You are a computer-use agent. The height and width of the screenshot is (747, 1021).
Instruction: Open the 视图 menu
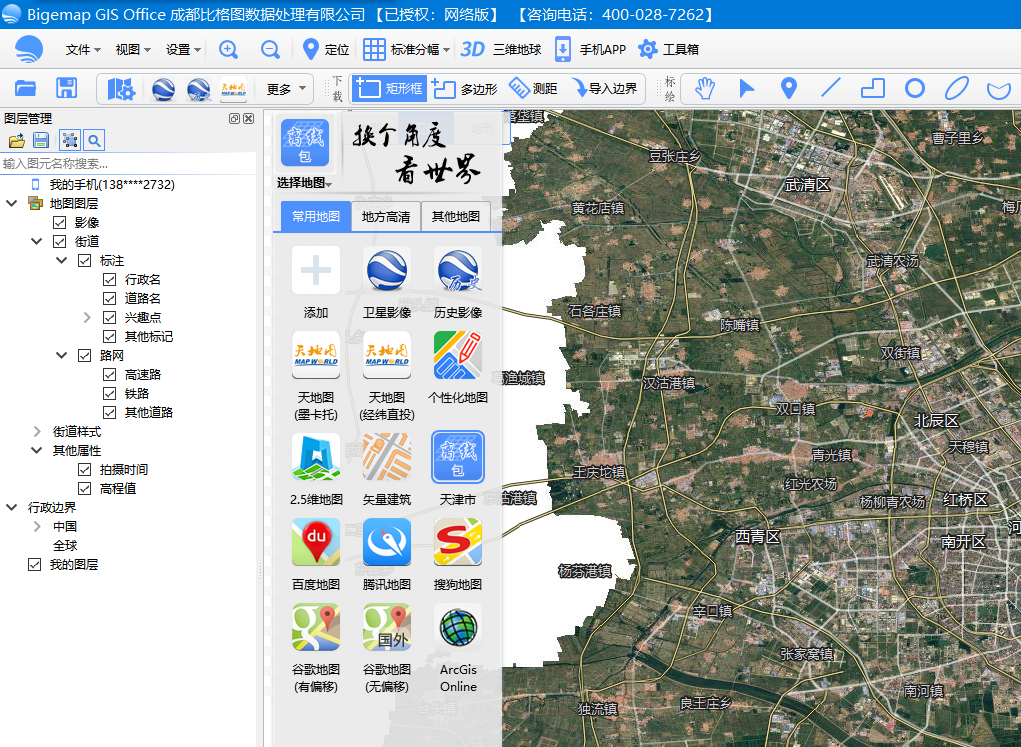tap(133, 49)
